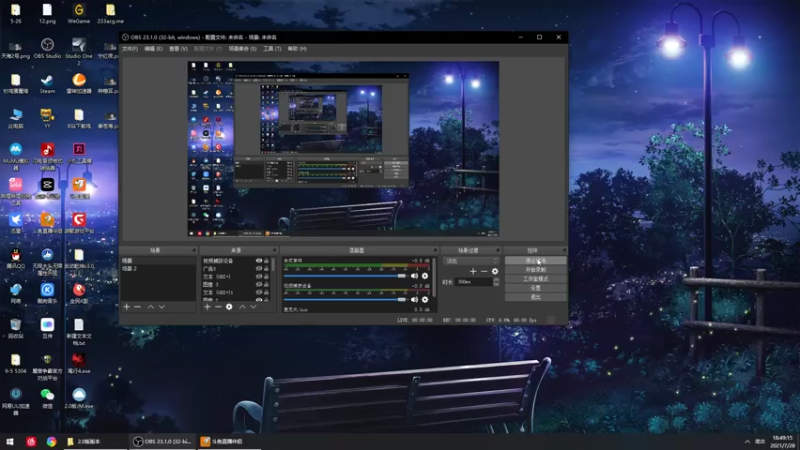This screenshot has width=800, height=450.
Task: Mute the video capture device audio speaker
Action: (414, 299)
